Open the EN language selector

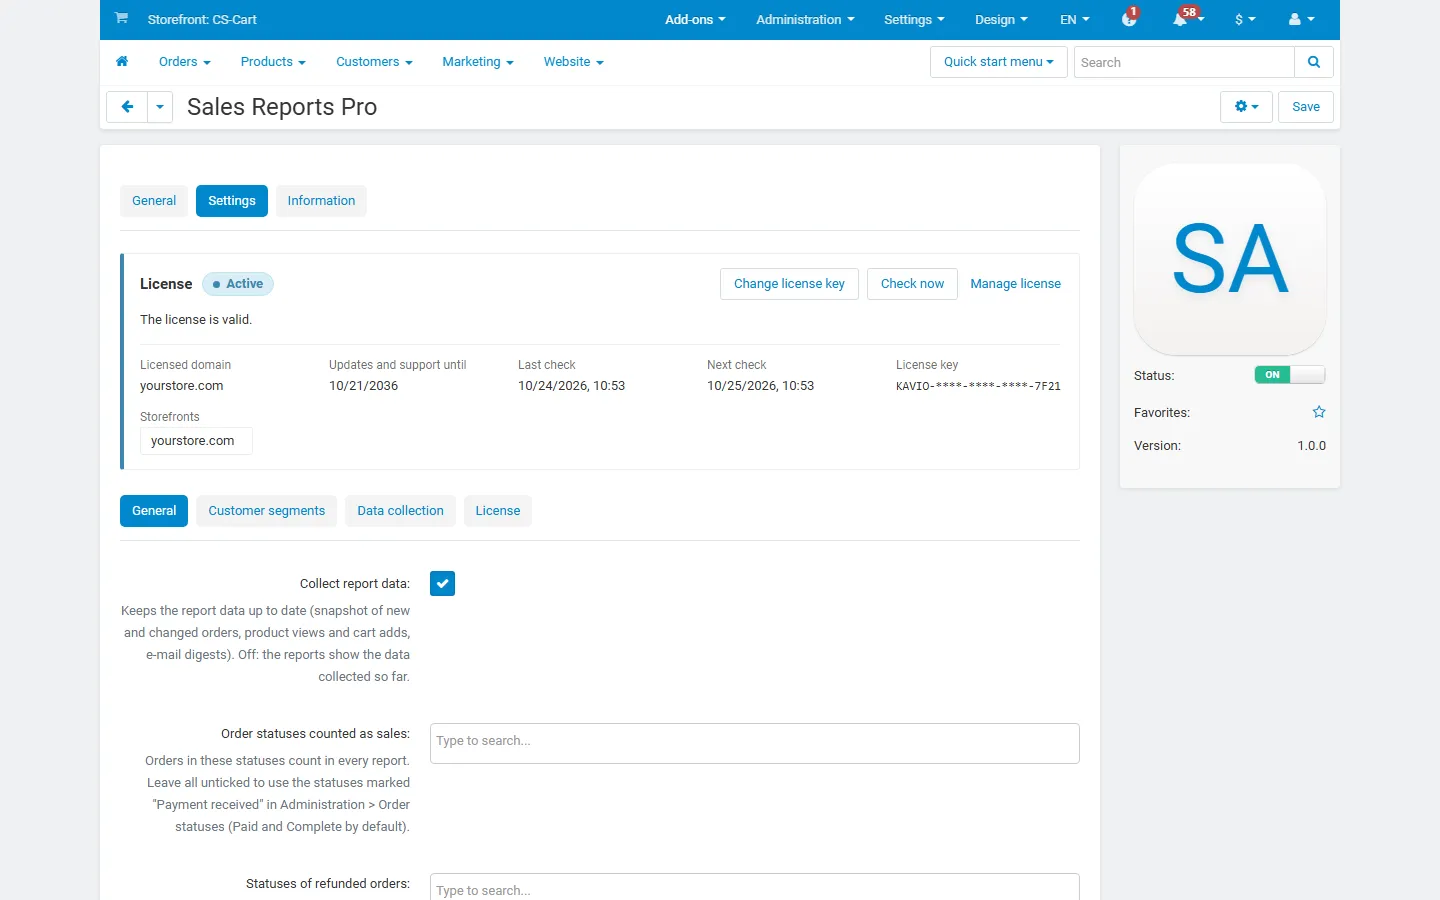click(x=1075, y=19)
